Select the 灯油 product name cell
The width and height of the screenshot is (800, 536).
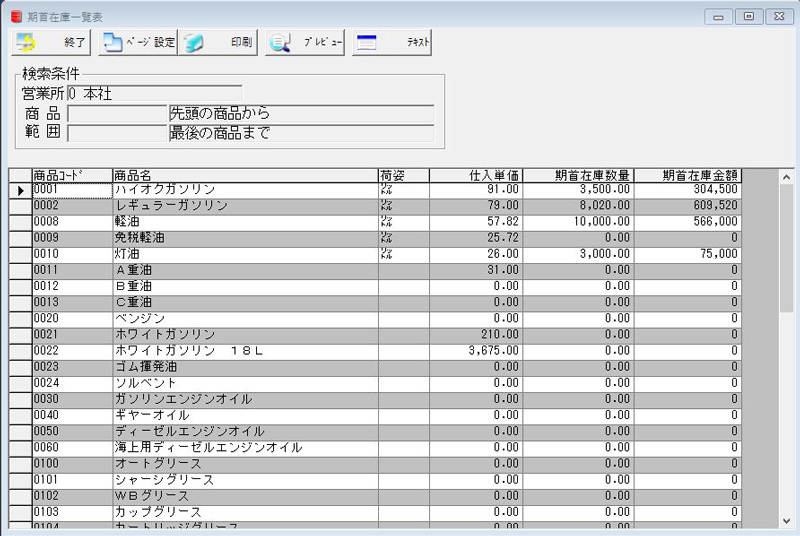click(244, 254)
